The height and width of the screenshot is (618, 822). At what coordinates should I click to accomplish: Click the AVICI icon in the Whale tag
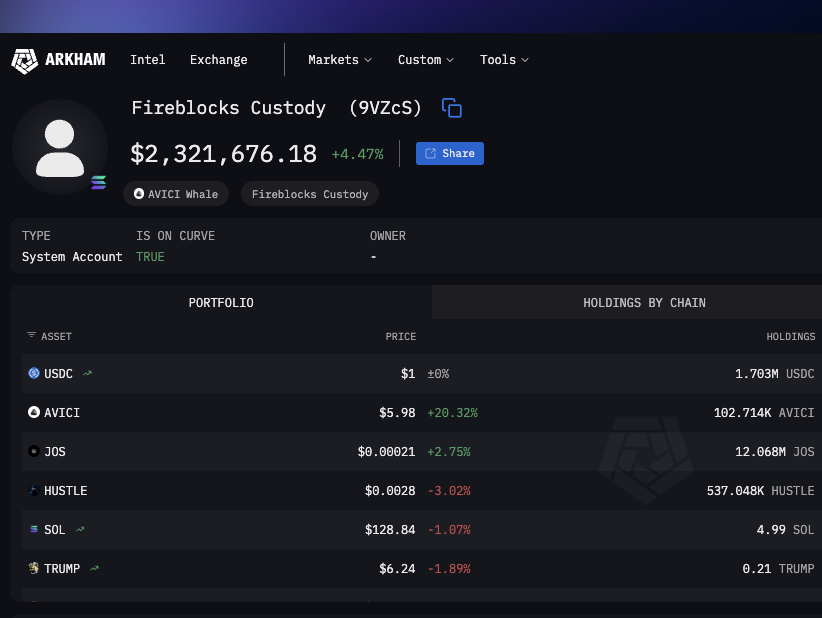[x=139, y=193]
